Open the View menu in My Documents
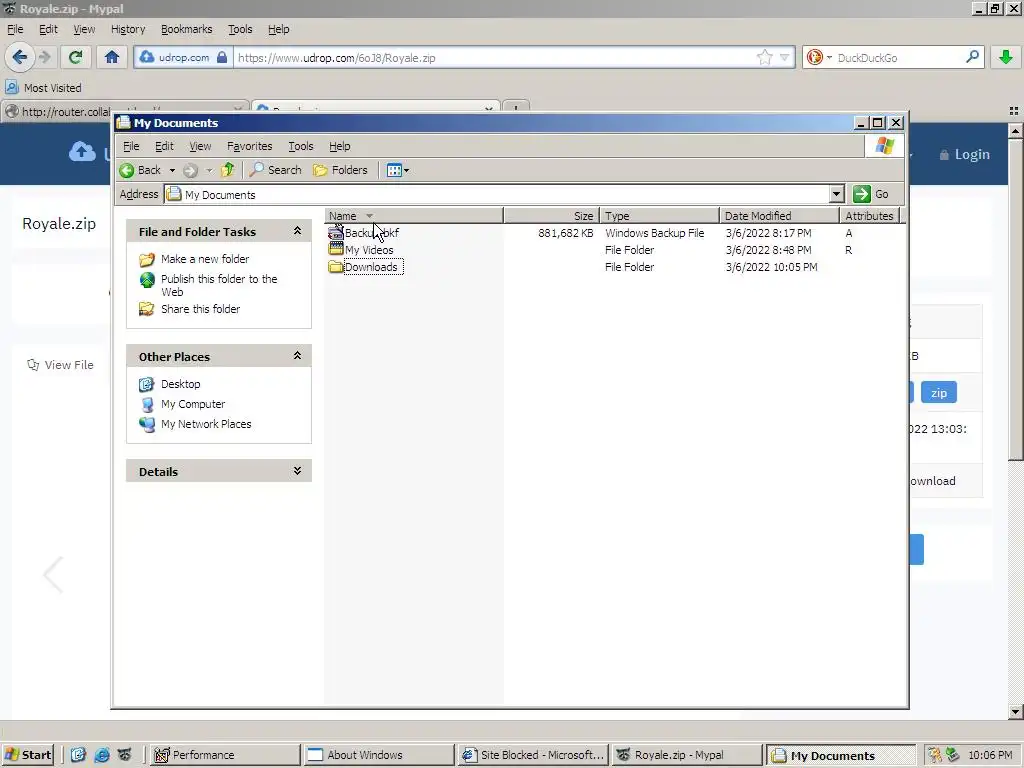Screen dimensions: 1024x768 click(200, 146)
